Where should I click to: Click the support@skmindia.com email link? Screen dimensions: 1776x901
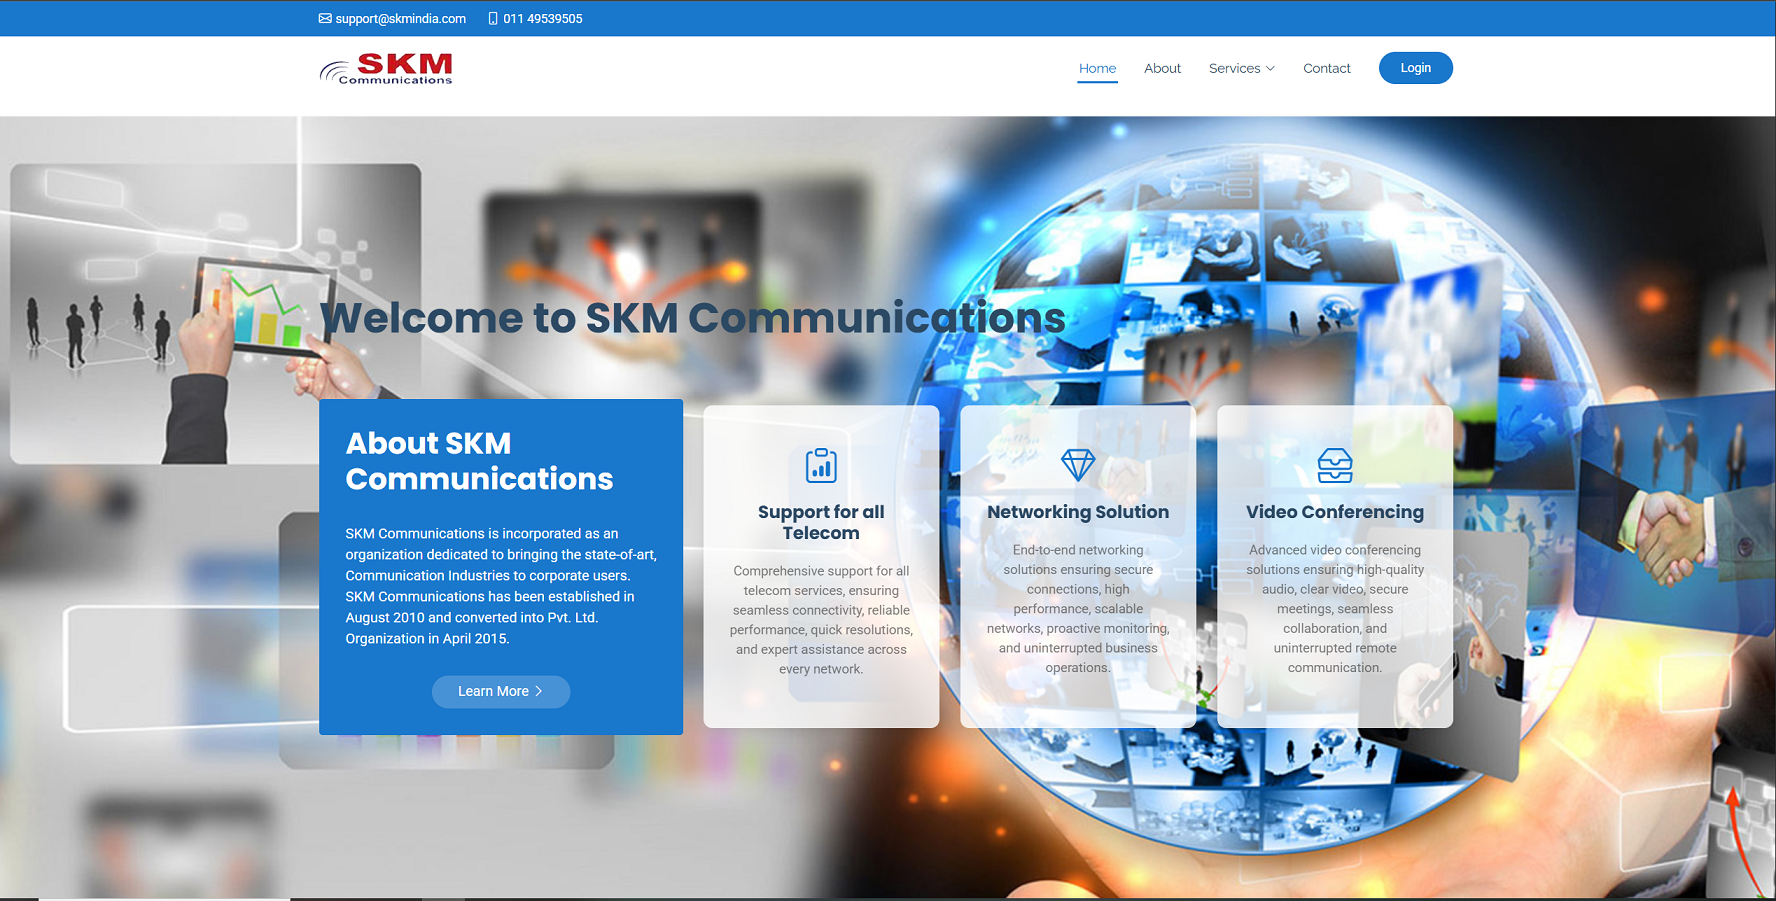tap(400, 18)
